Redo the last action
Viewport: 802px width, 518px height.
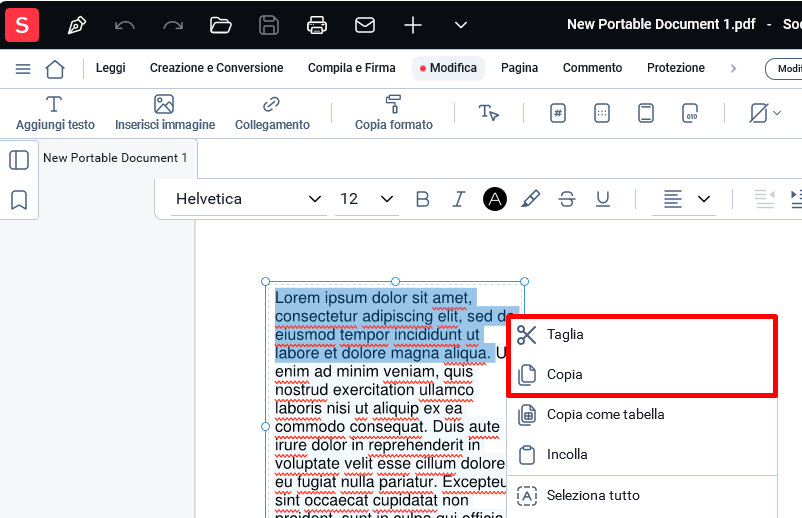173,25
